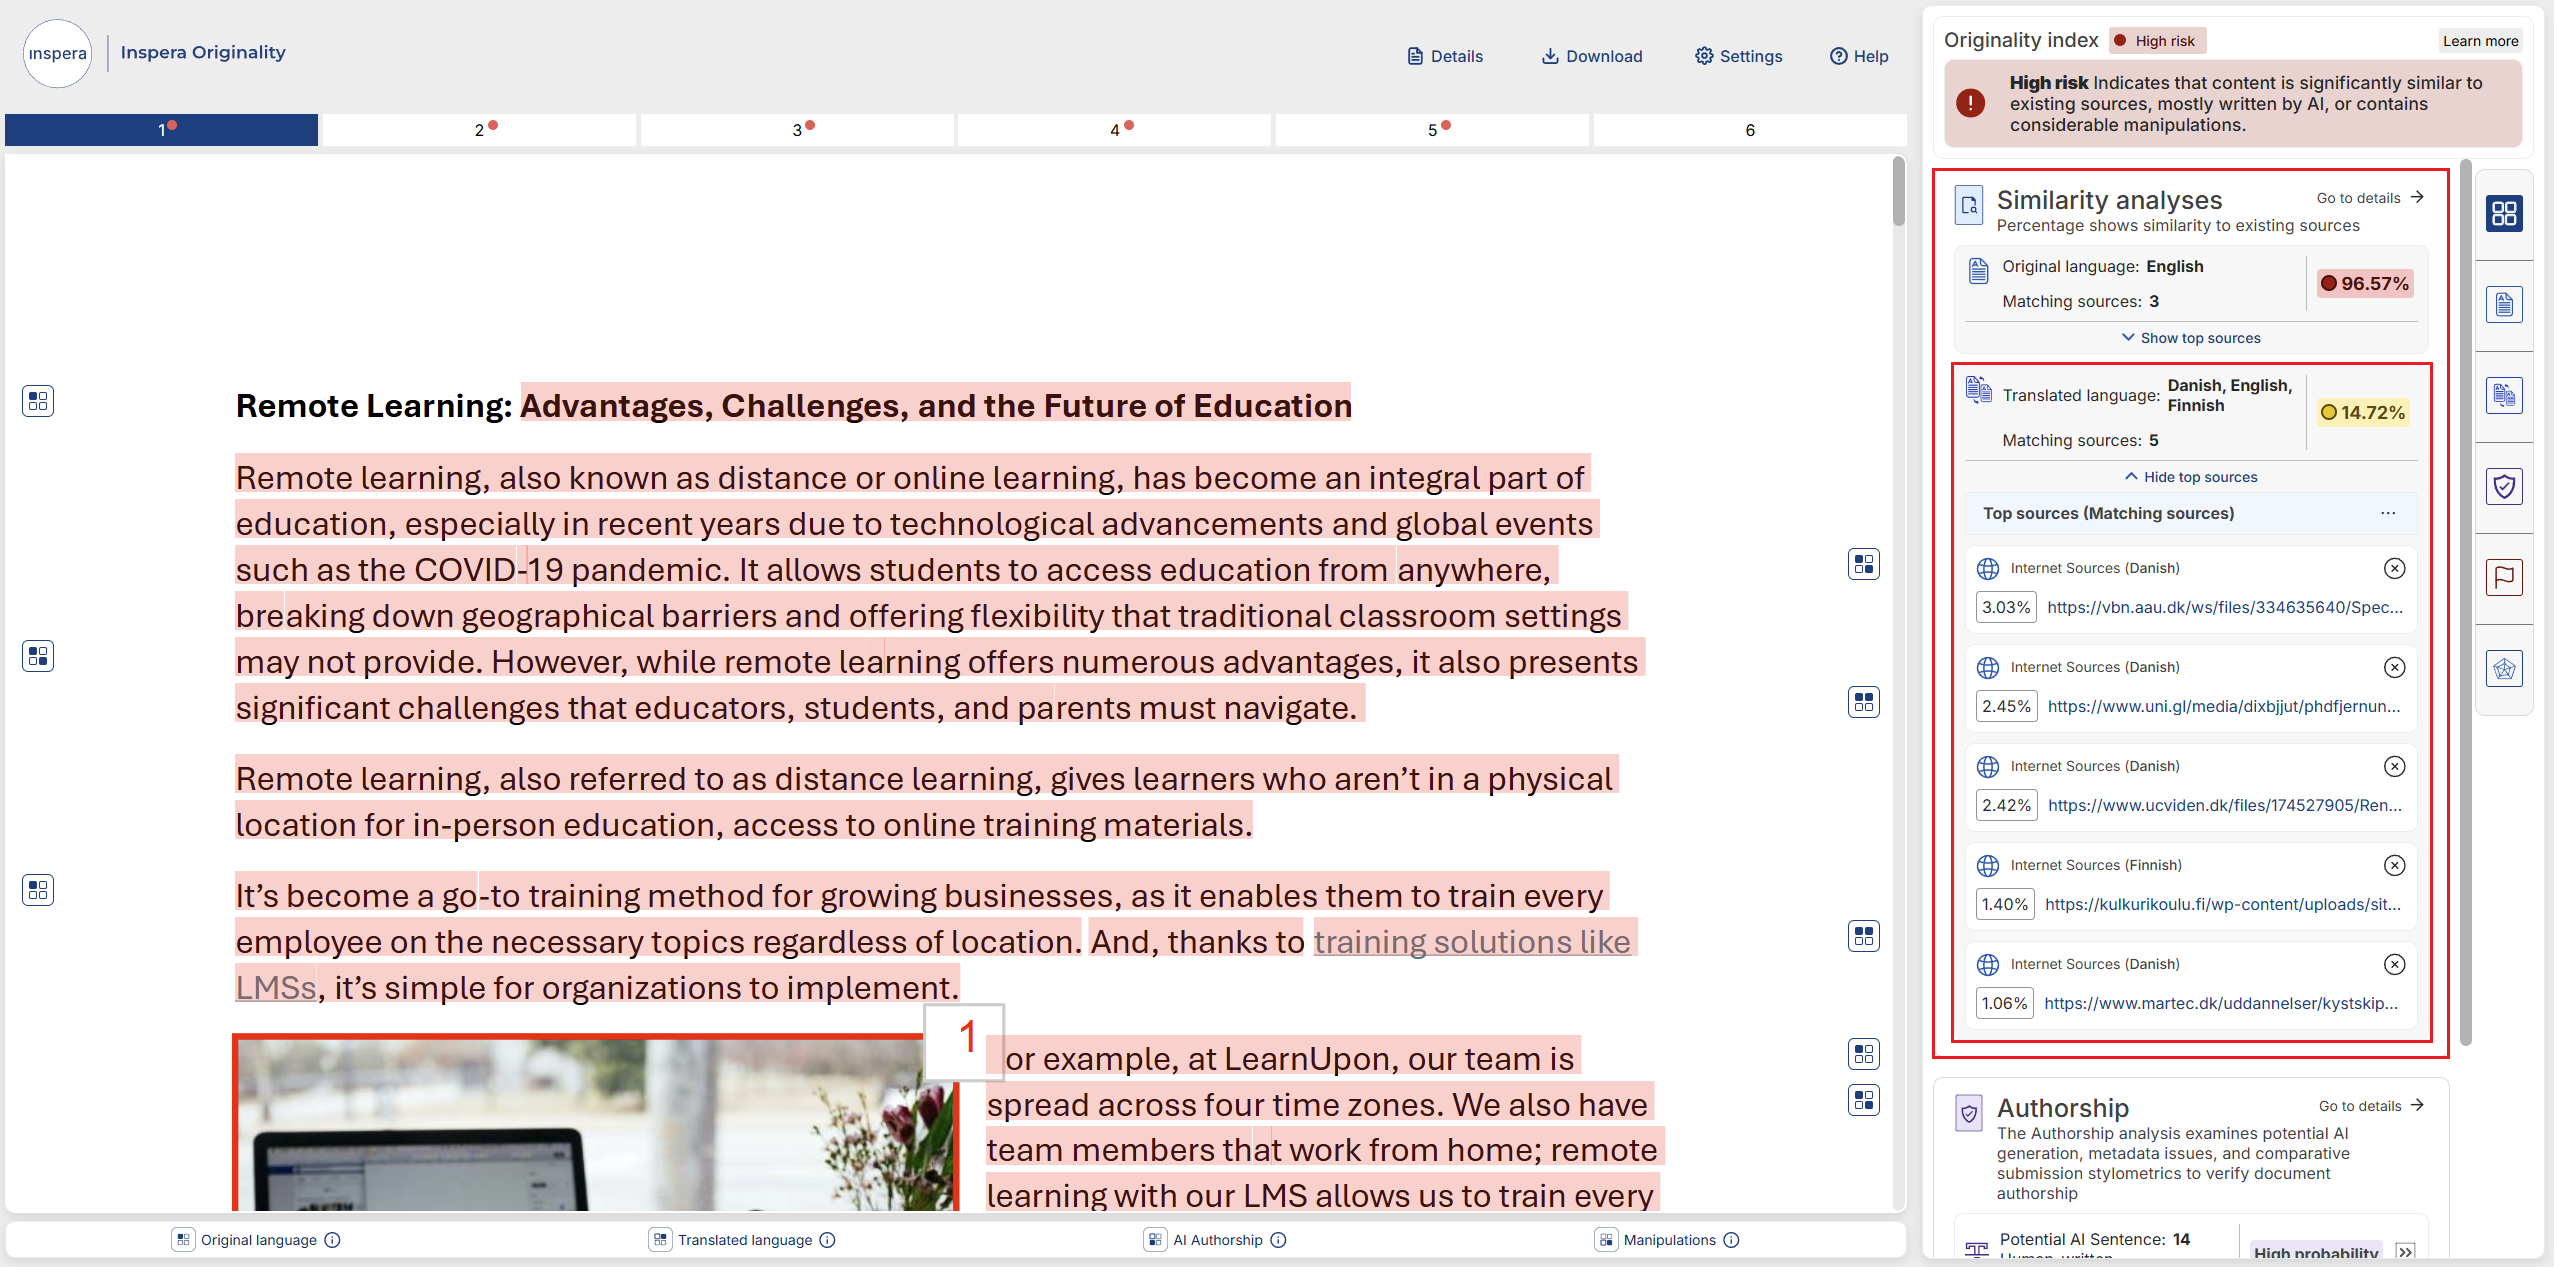Click Learn more about Originality index

click(2480, 41)
